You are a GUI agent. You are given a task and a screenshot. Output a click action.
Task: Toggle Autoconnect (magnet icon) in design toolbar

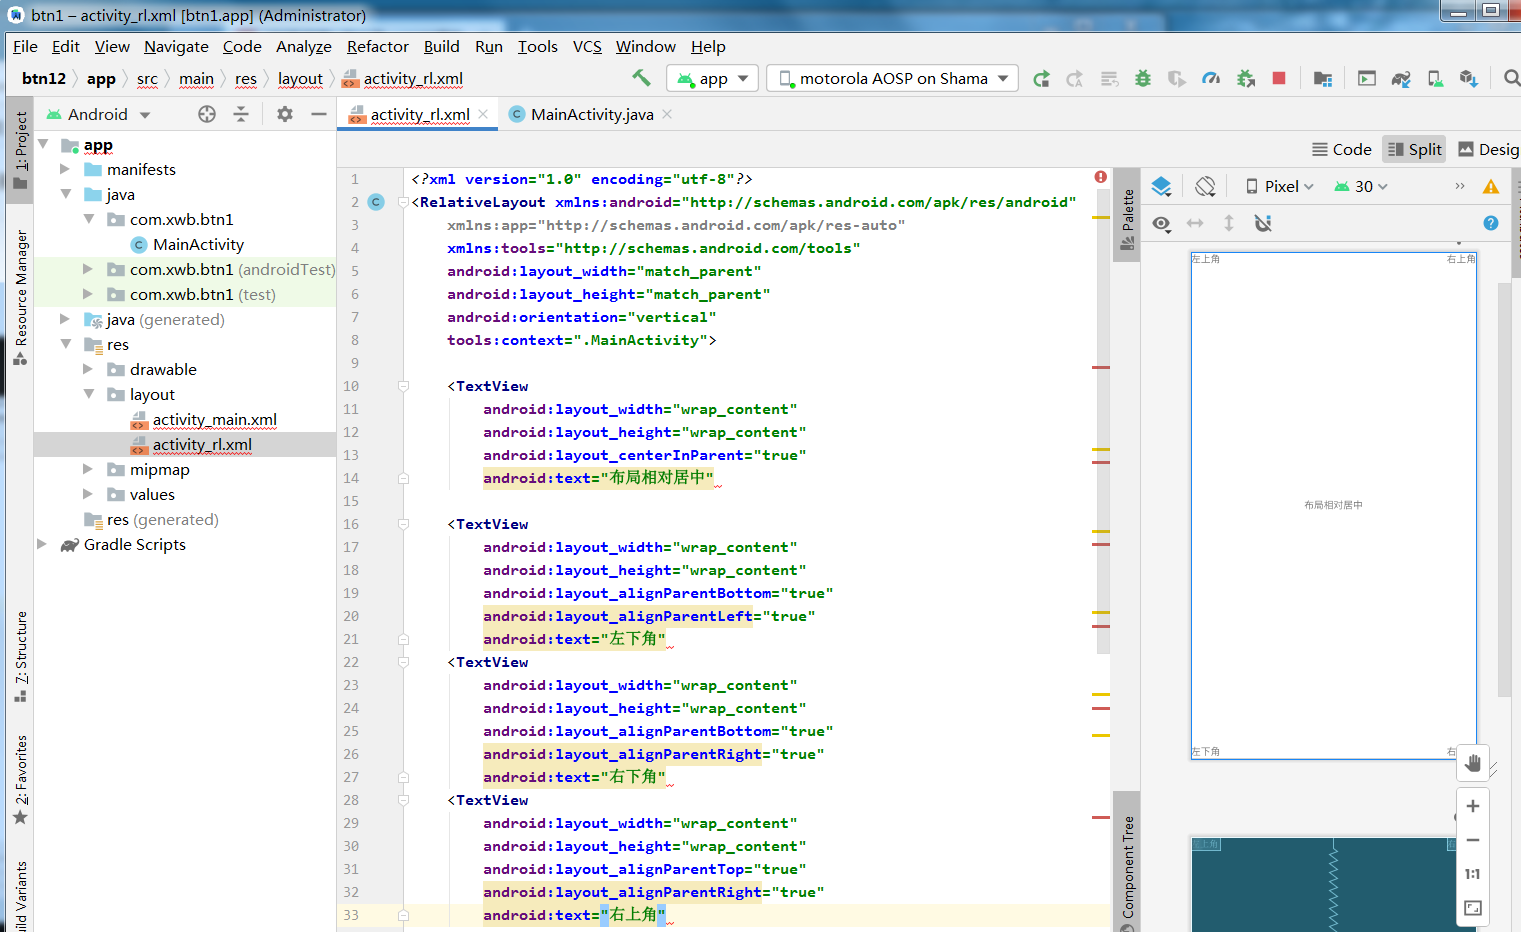pos(1263,223)
